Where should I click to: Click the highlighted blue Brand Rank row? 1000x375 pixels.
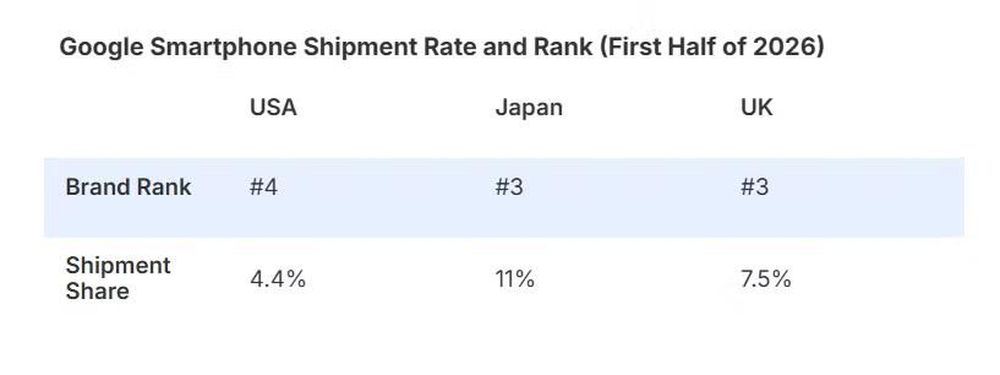click(x=504, y=198)
